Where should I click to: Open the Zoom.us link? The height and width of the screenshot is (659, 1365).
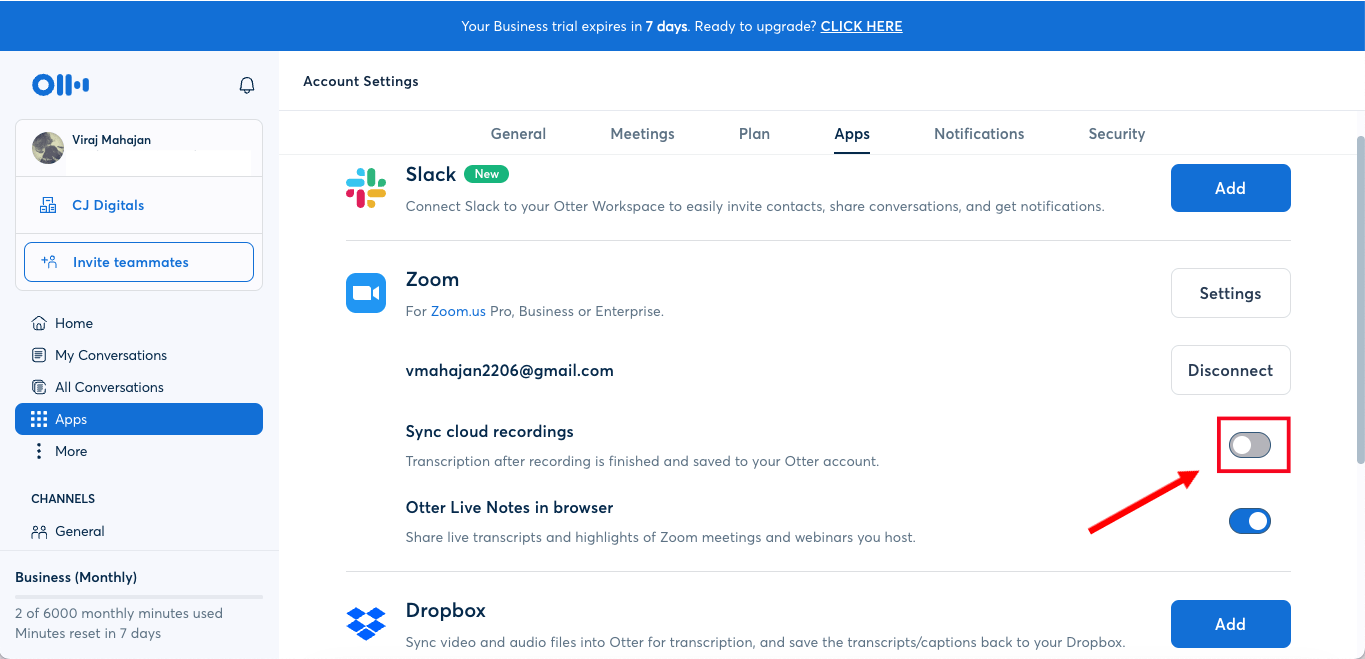click(458, 311)
